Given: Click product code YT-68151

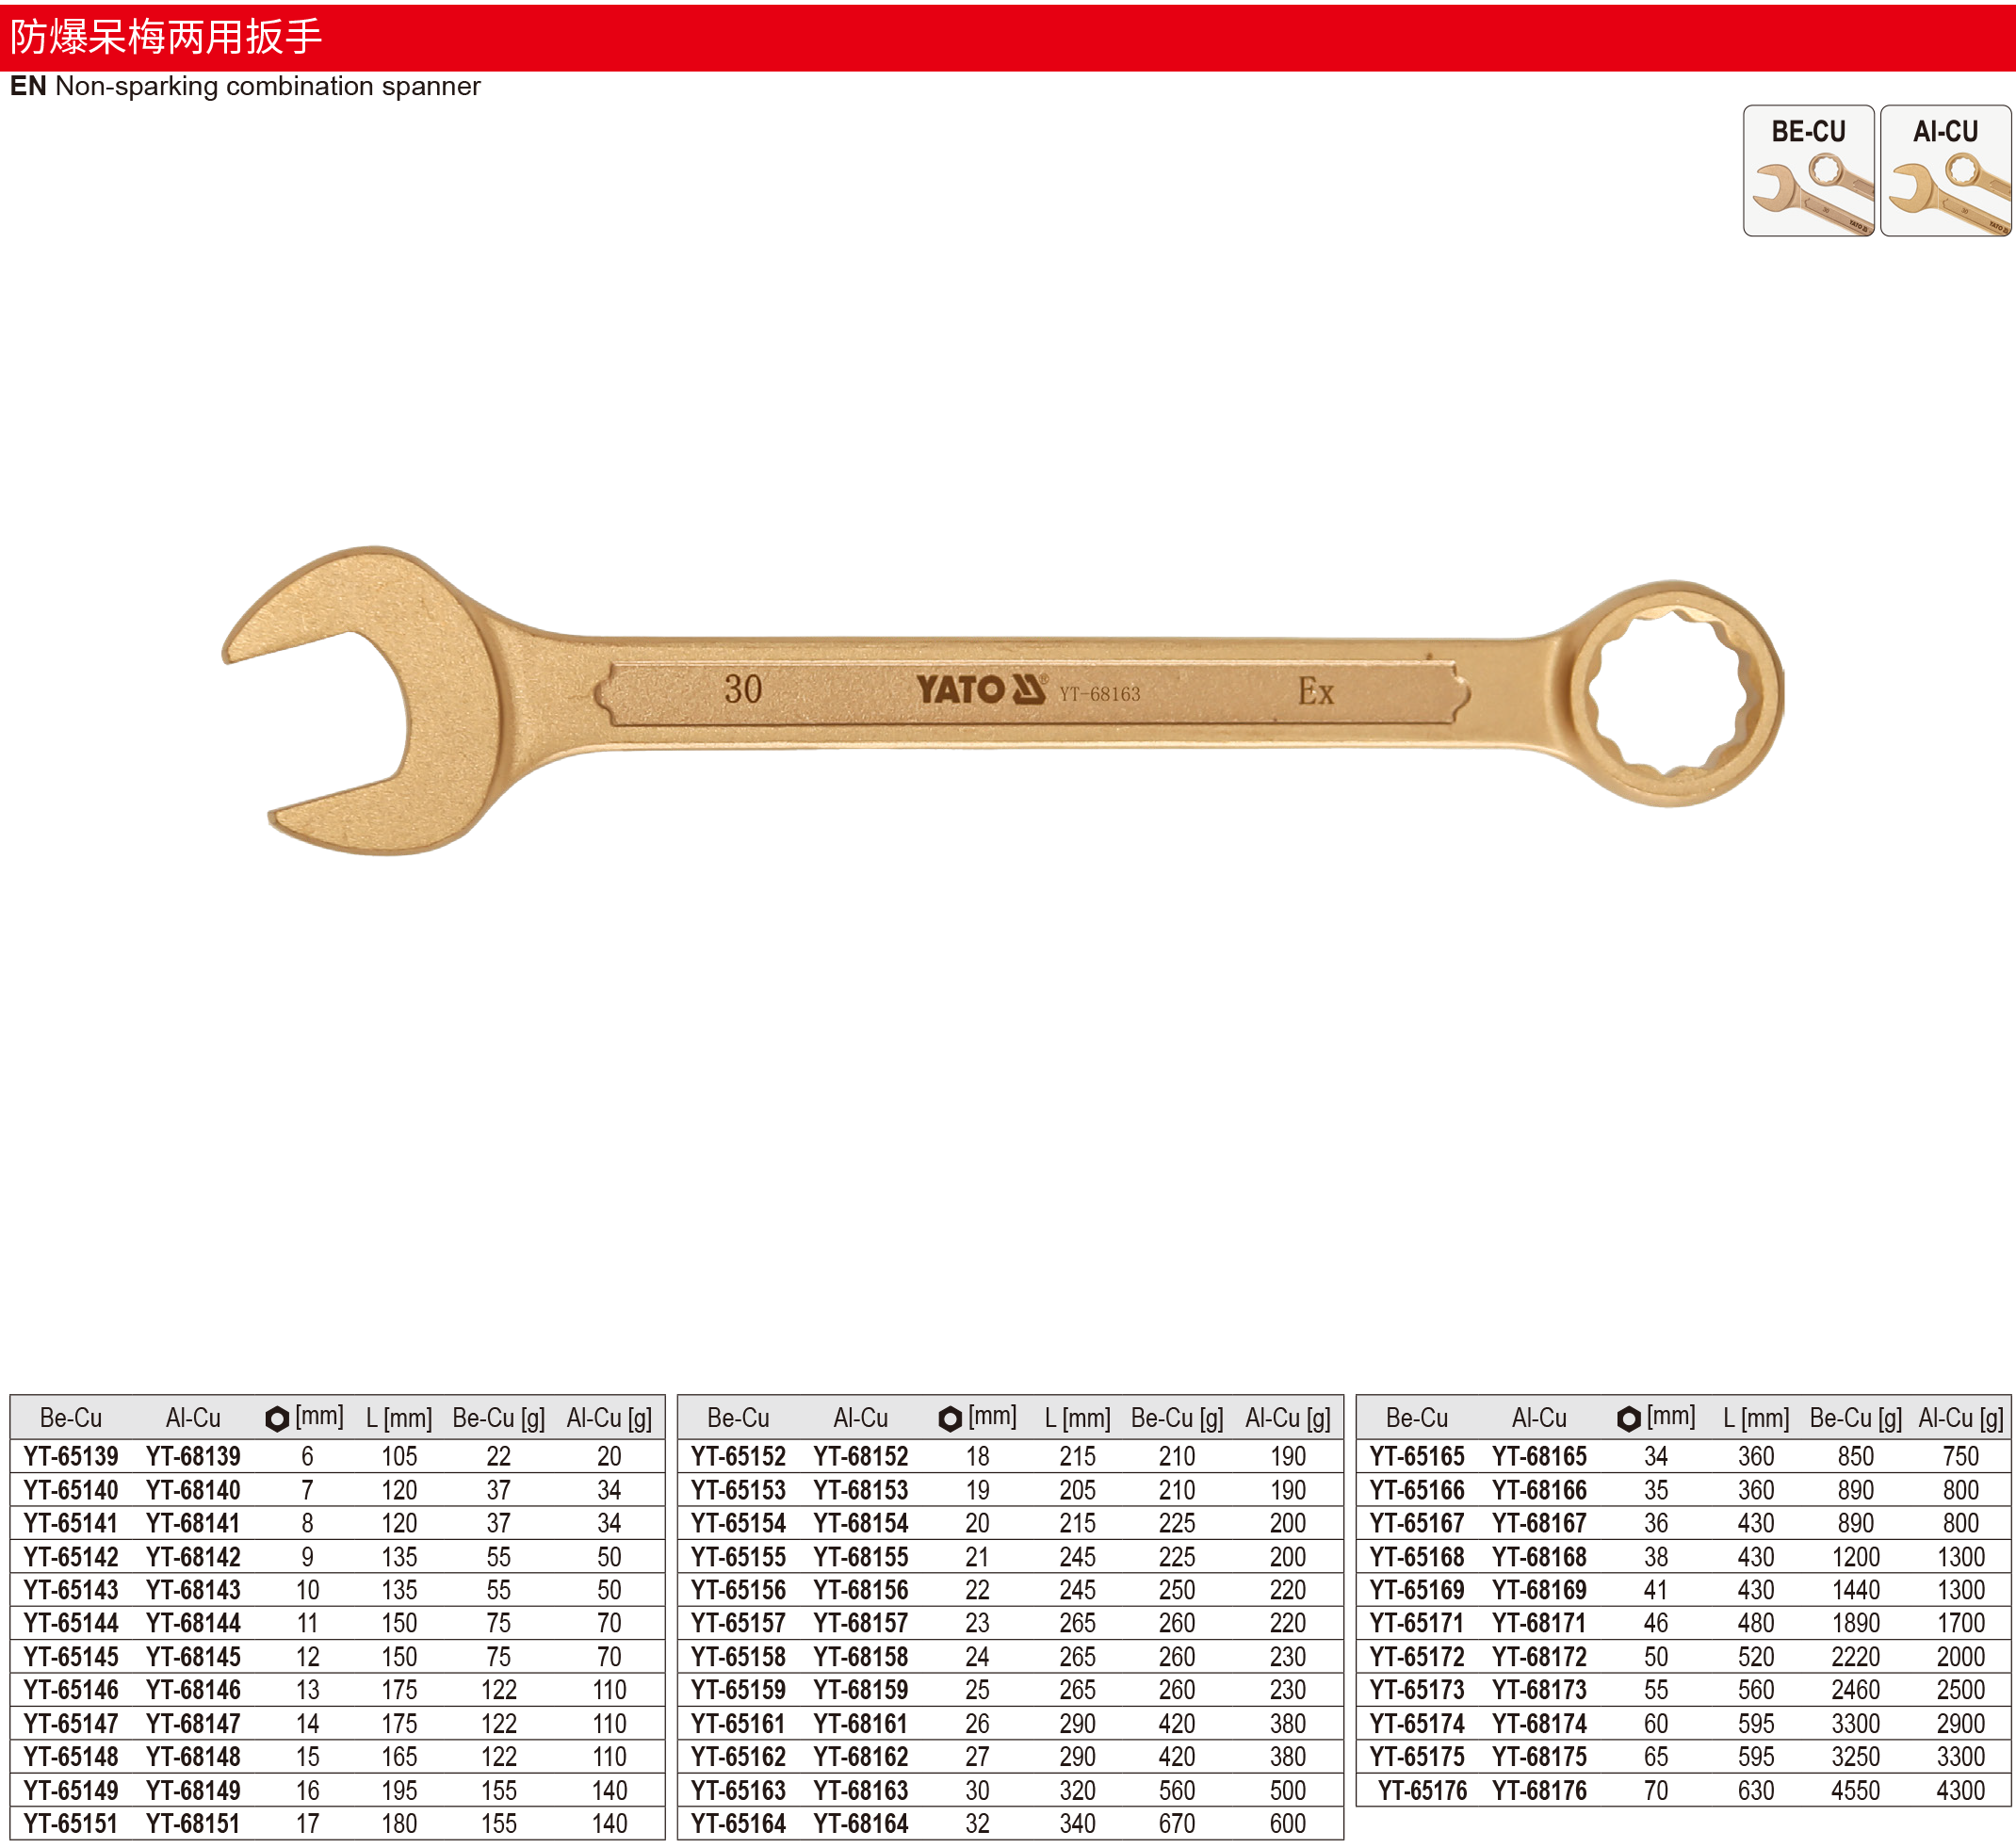Looking at the screenshot, I should pyautogui.click(x=193, y=1823).
